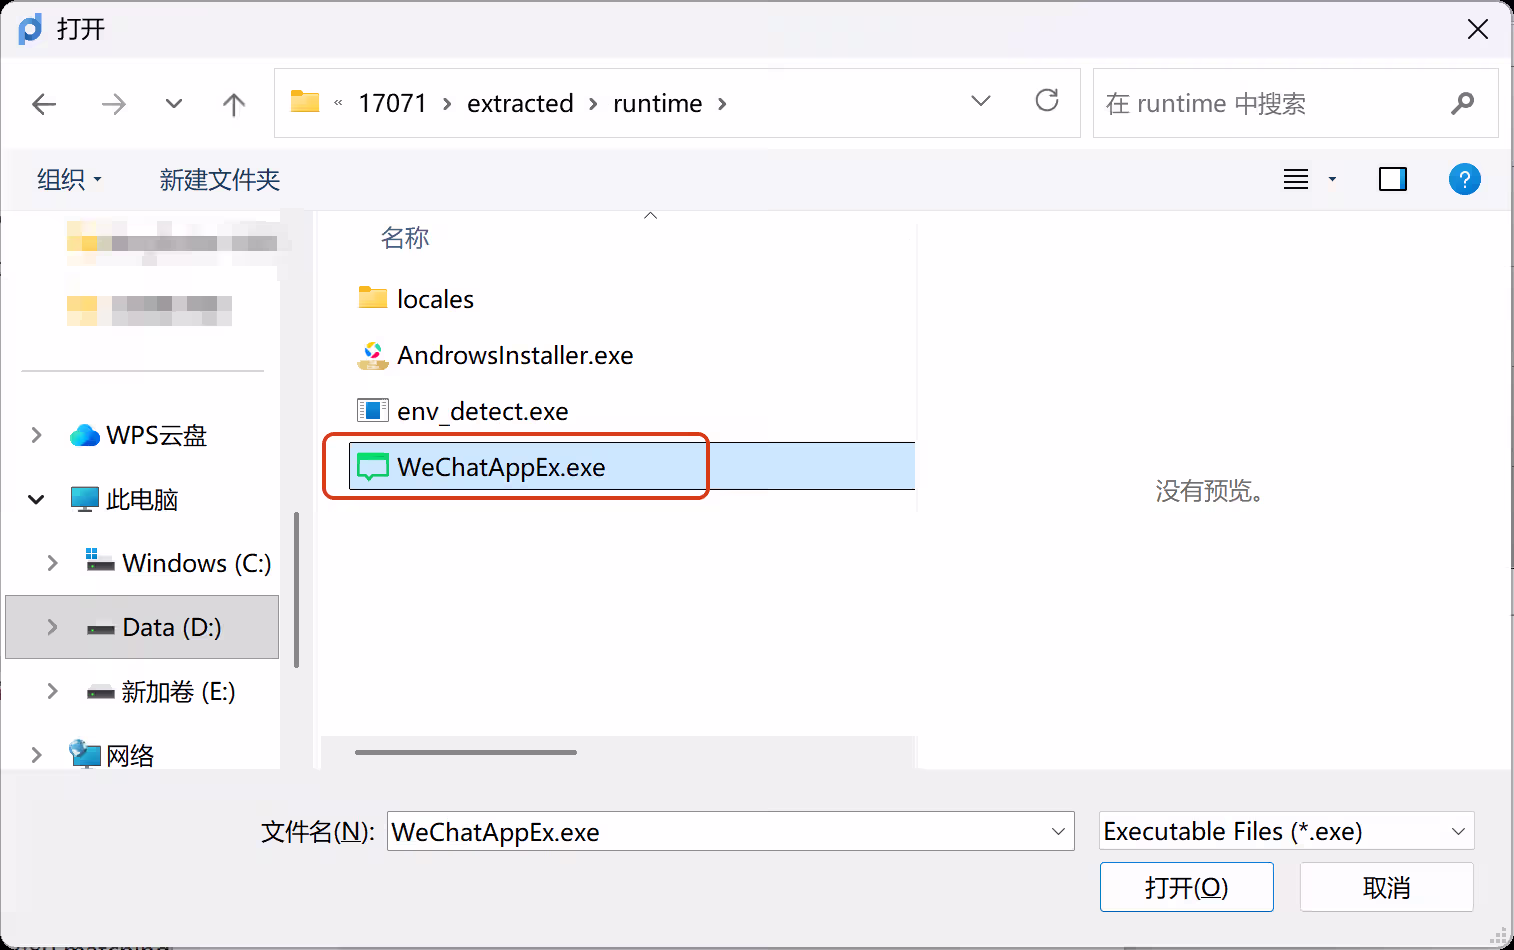Select env_detect.exe file
This screenshot has height=950, width=1514.
point(483,411)
